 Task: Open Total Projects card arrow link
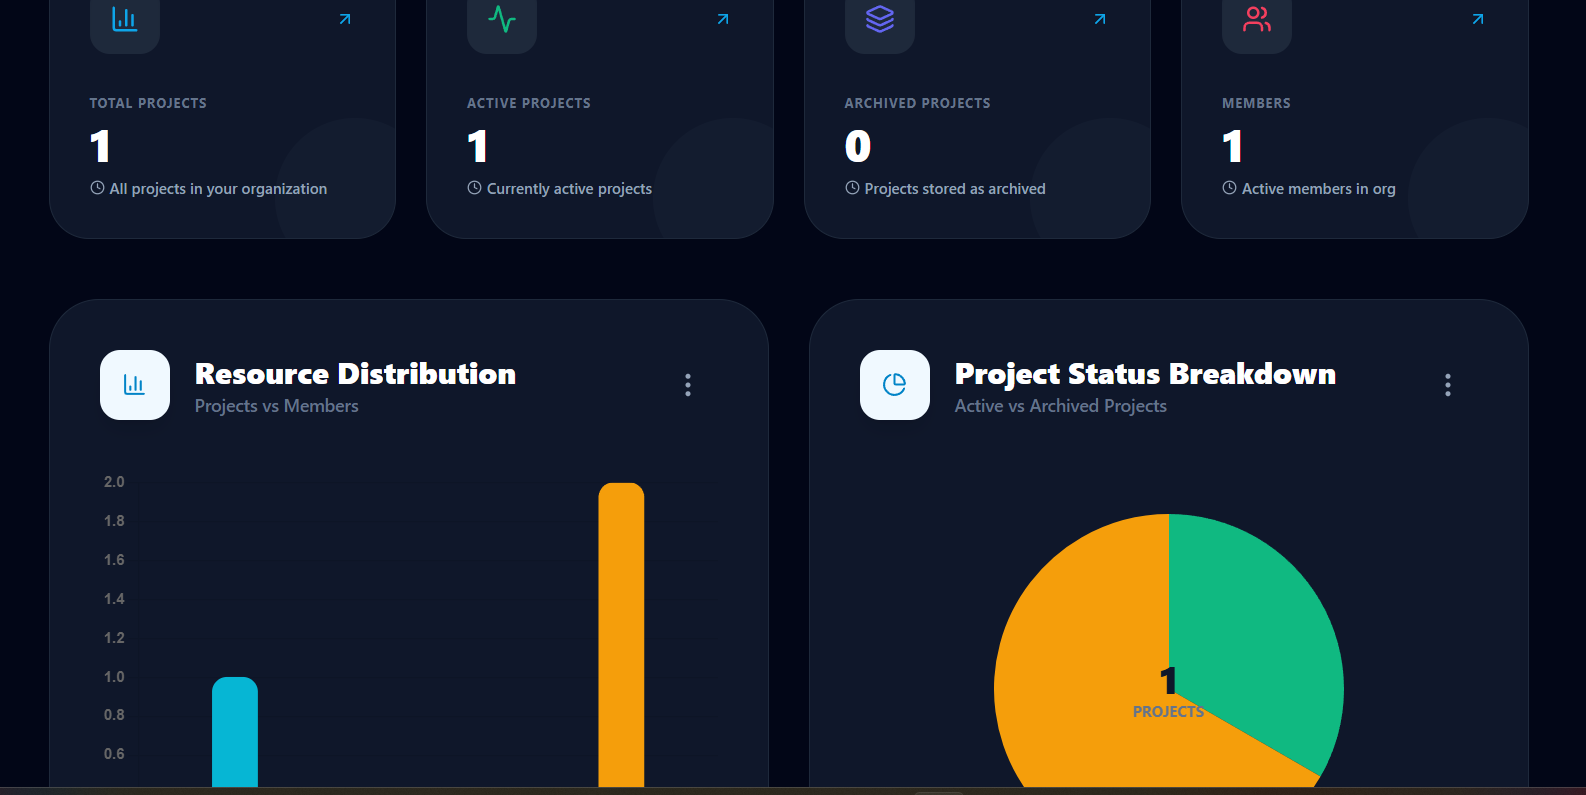(345, 19)
